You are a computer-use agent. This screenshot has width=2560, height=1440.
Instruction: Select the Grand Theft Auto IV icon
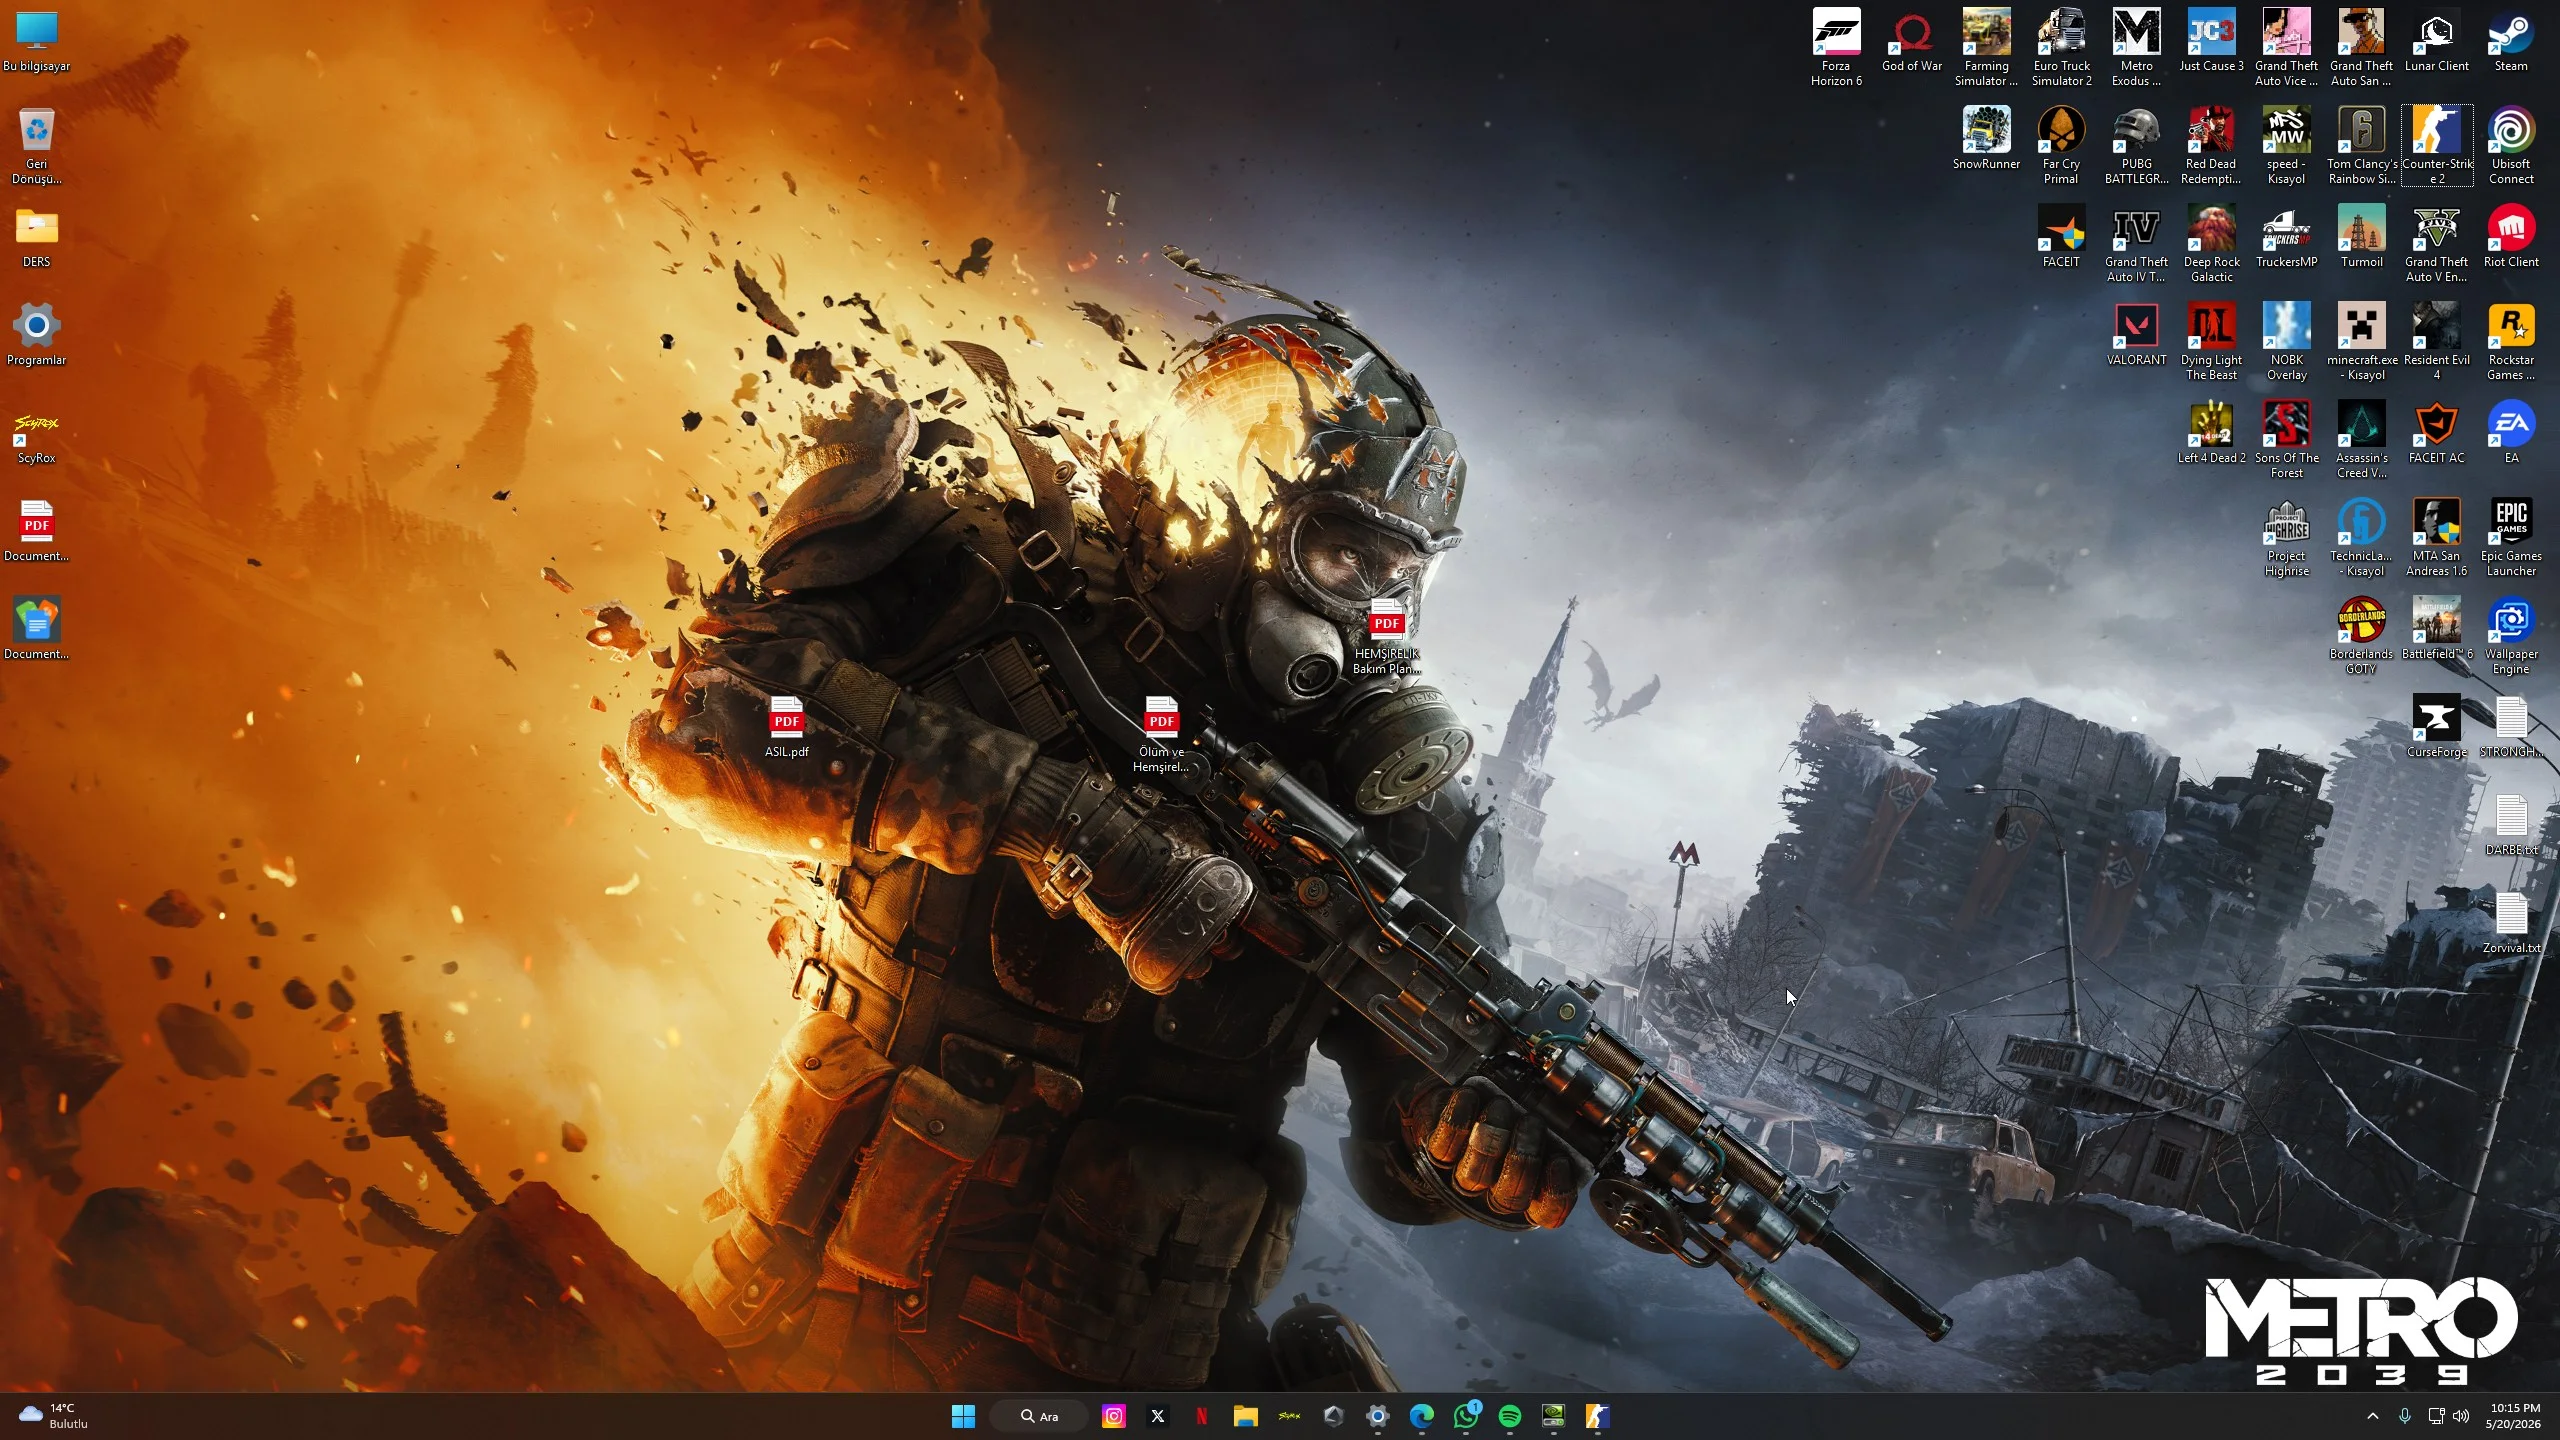tap(2136, 243)
